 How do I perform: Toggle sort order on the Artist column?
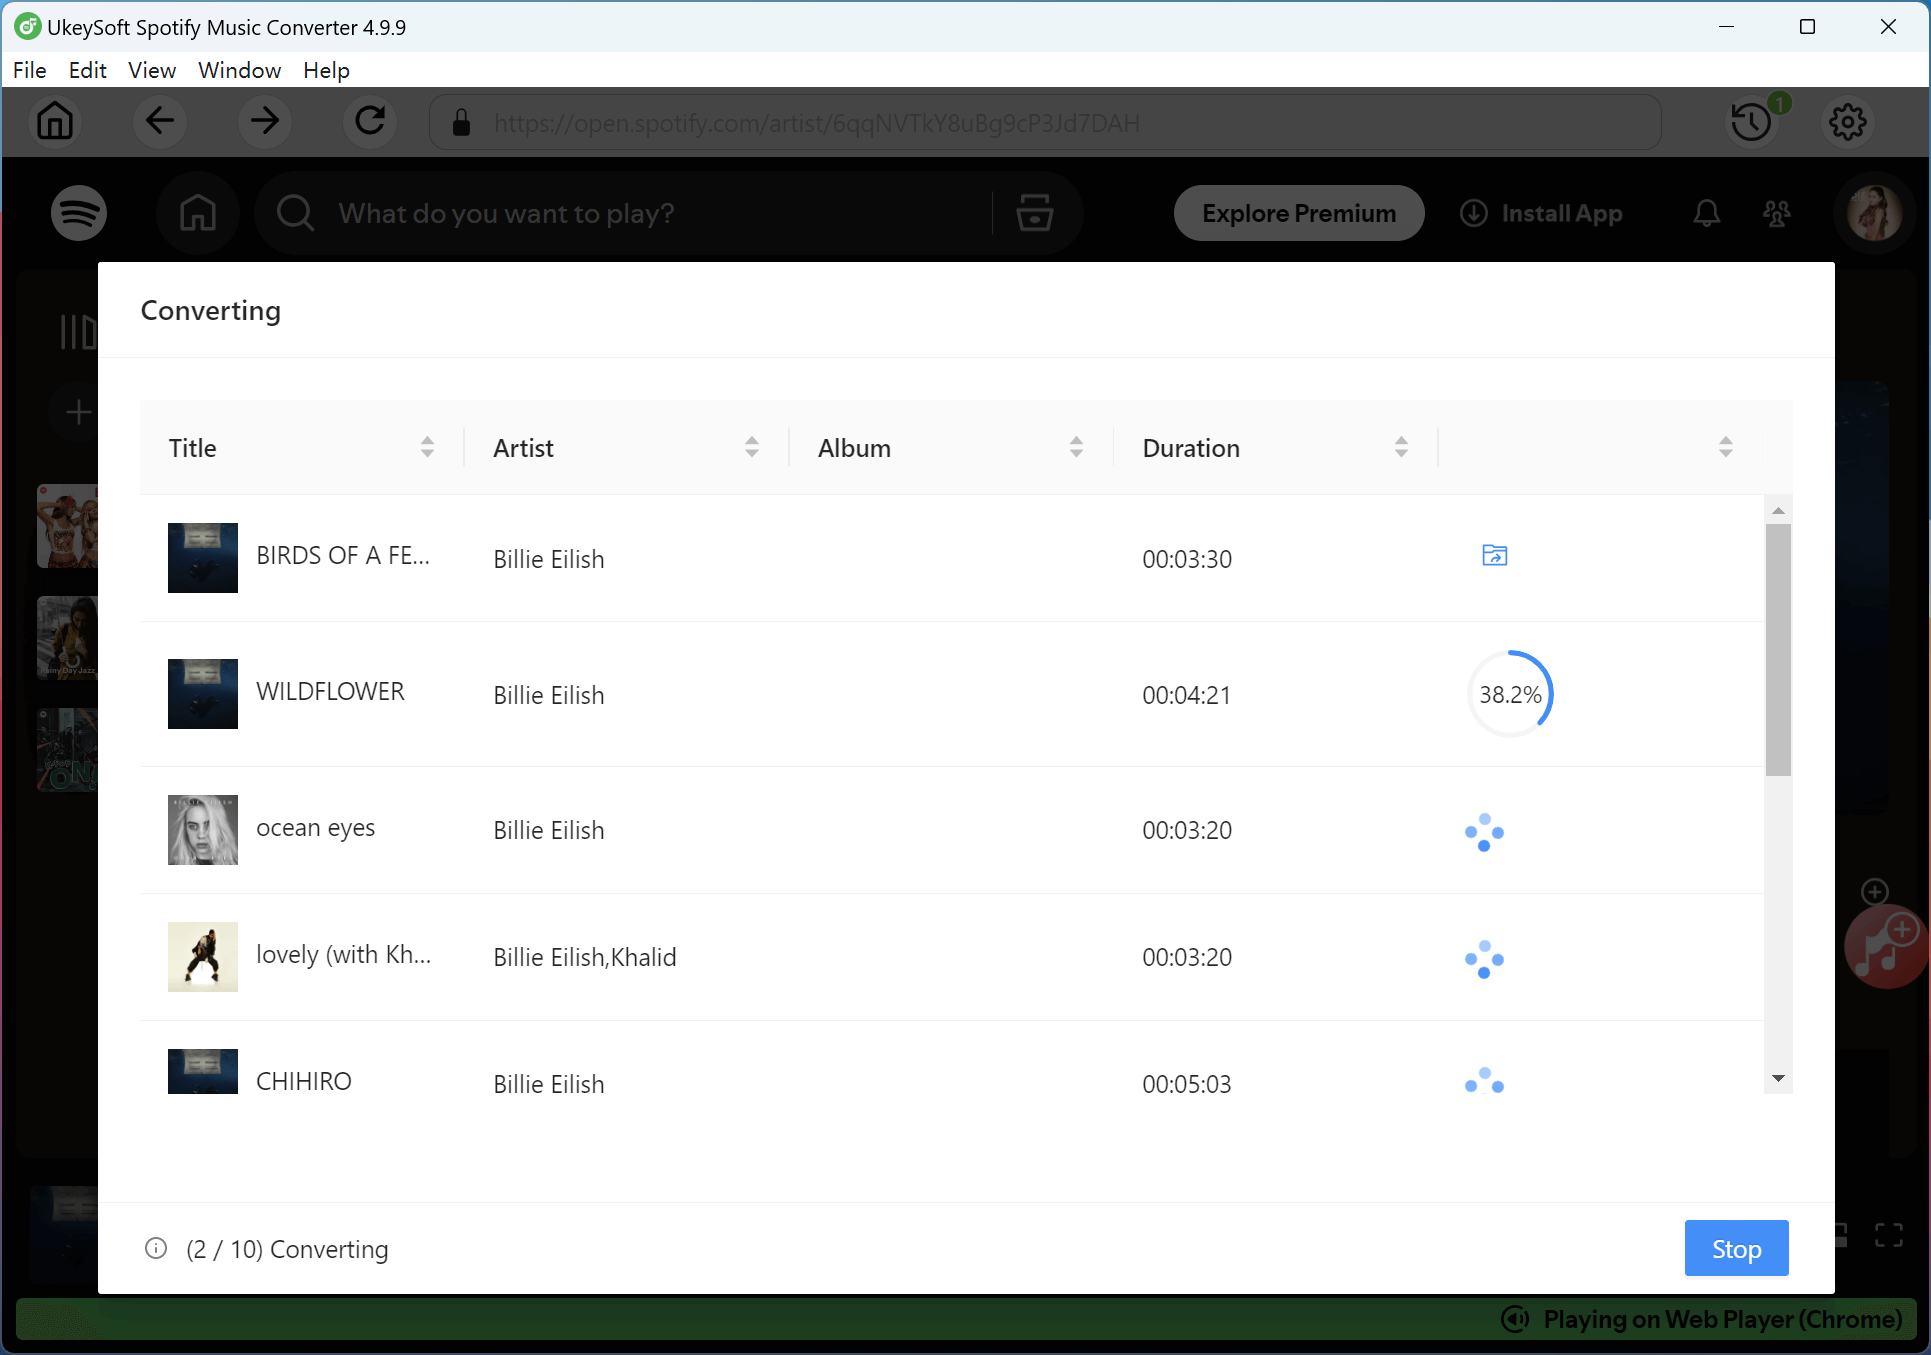pyautogui.click(x=753, y=447)
